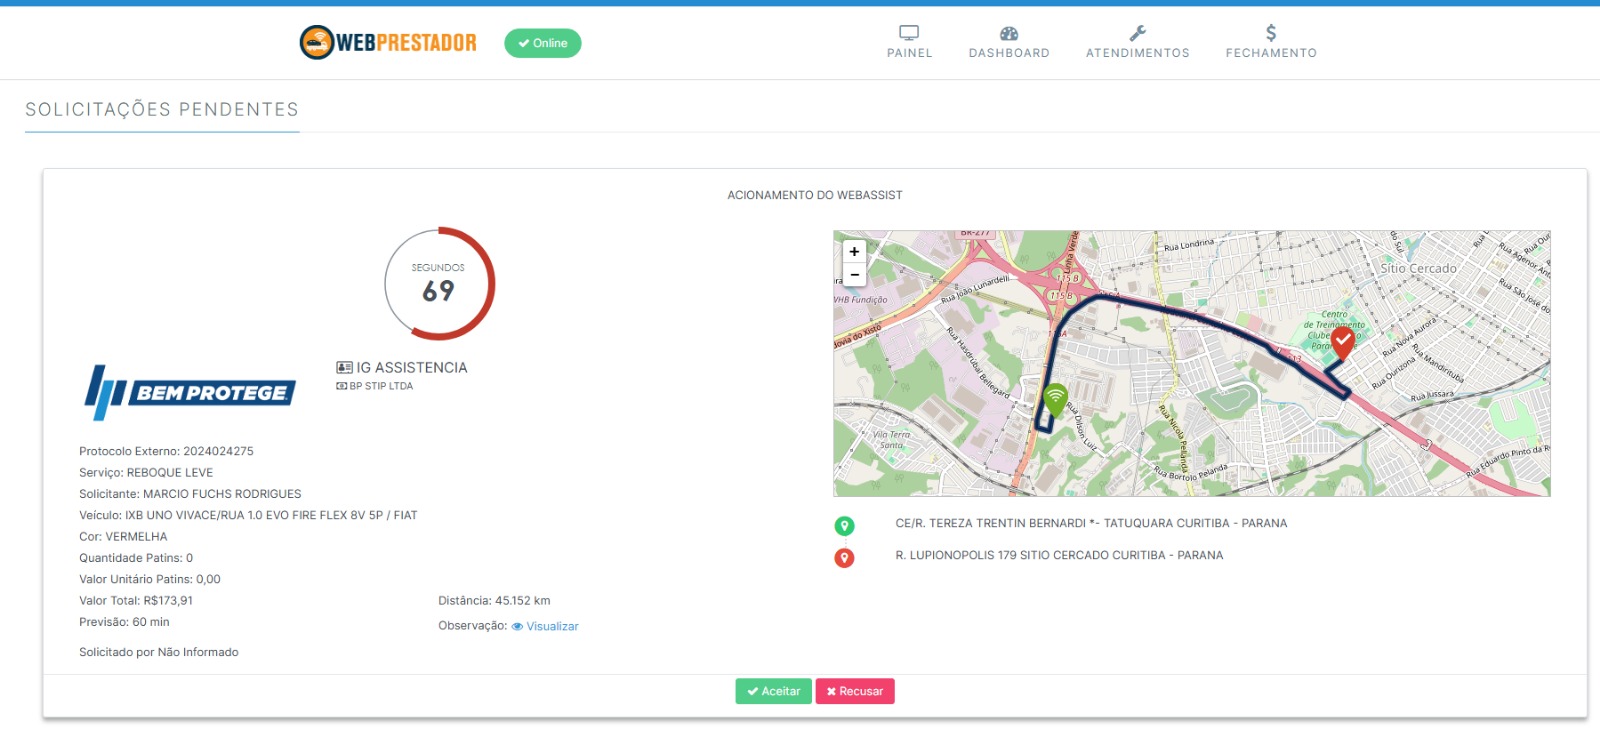
Task: Click the green Online status badge
Action: (543, 43)
